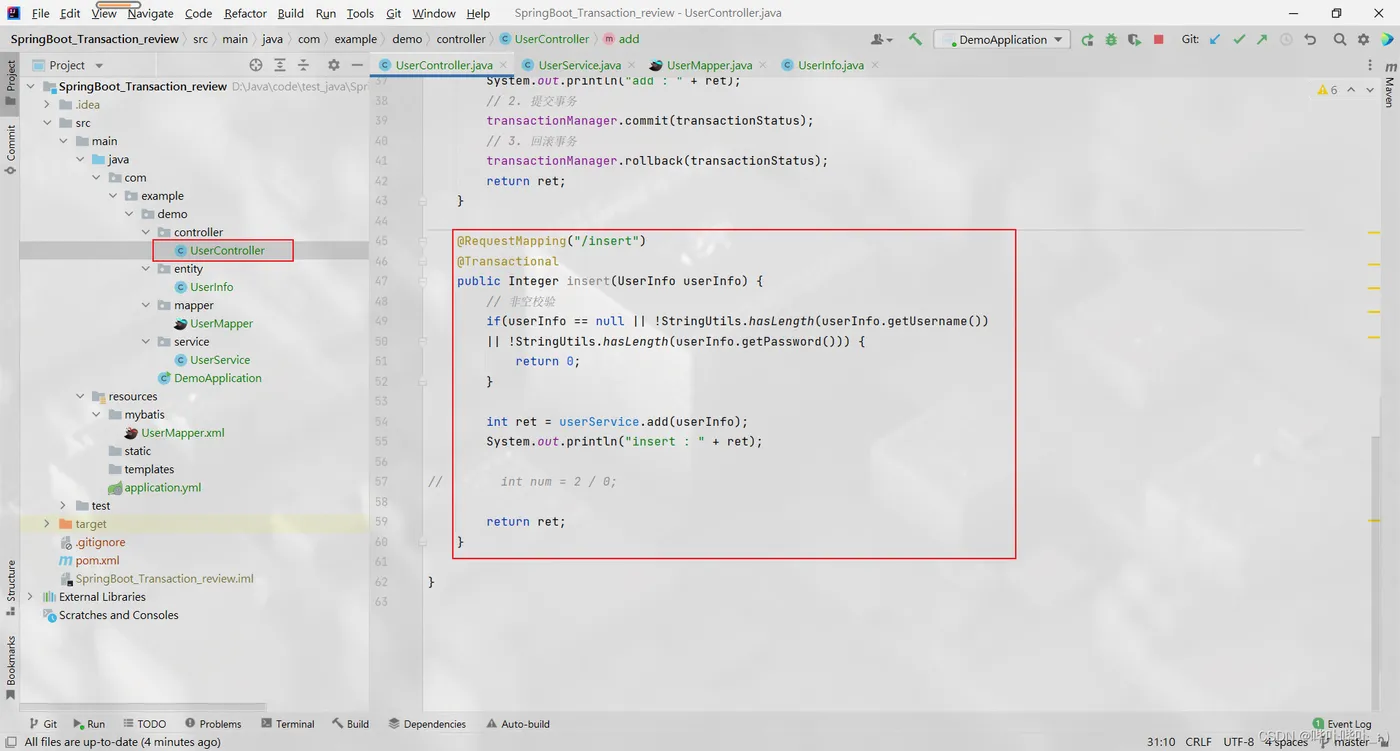Open IDE settings gear in main toolbar

[1363, 39]
